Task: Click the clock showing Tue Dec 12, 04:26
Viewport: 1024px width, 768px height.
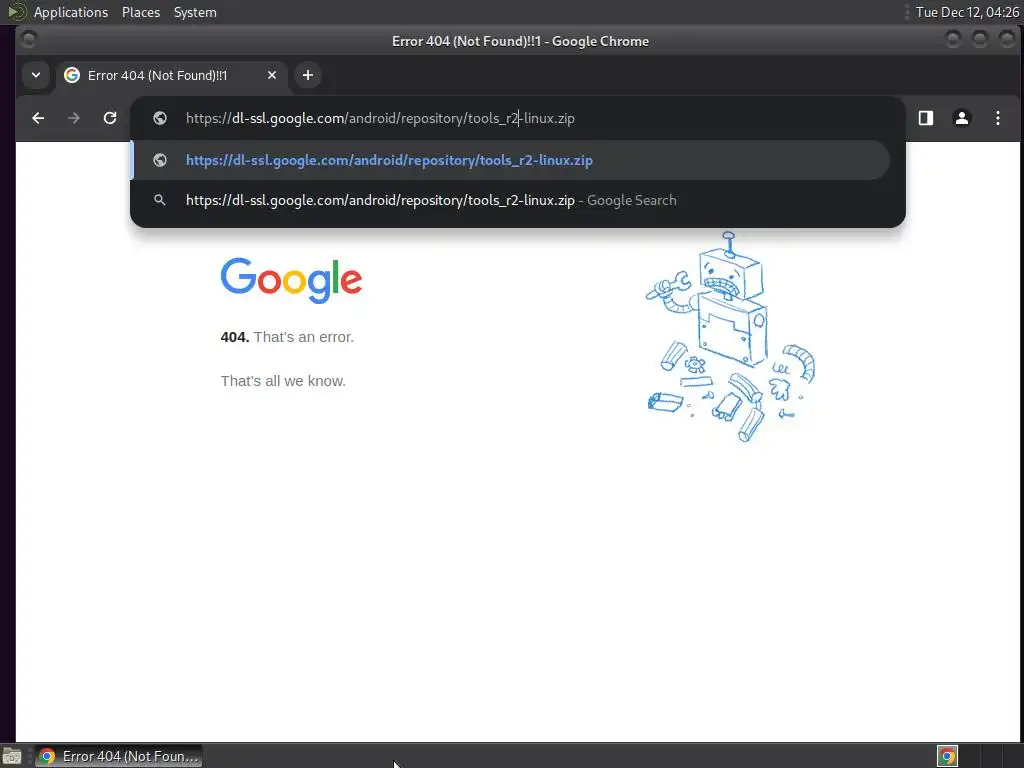Action: 967,12
